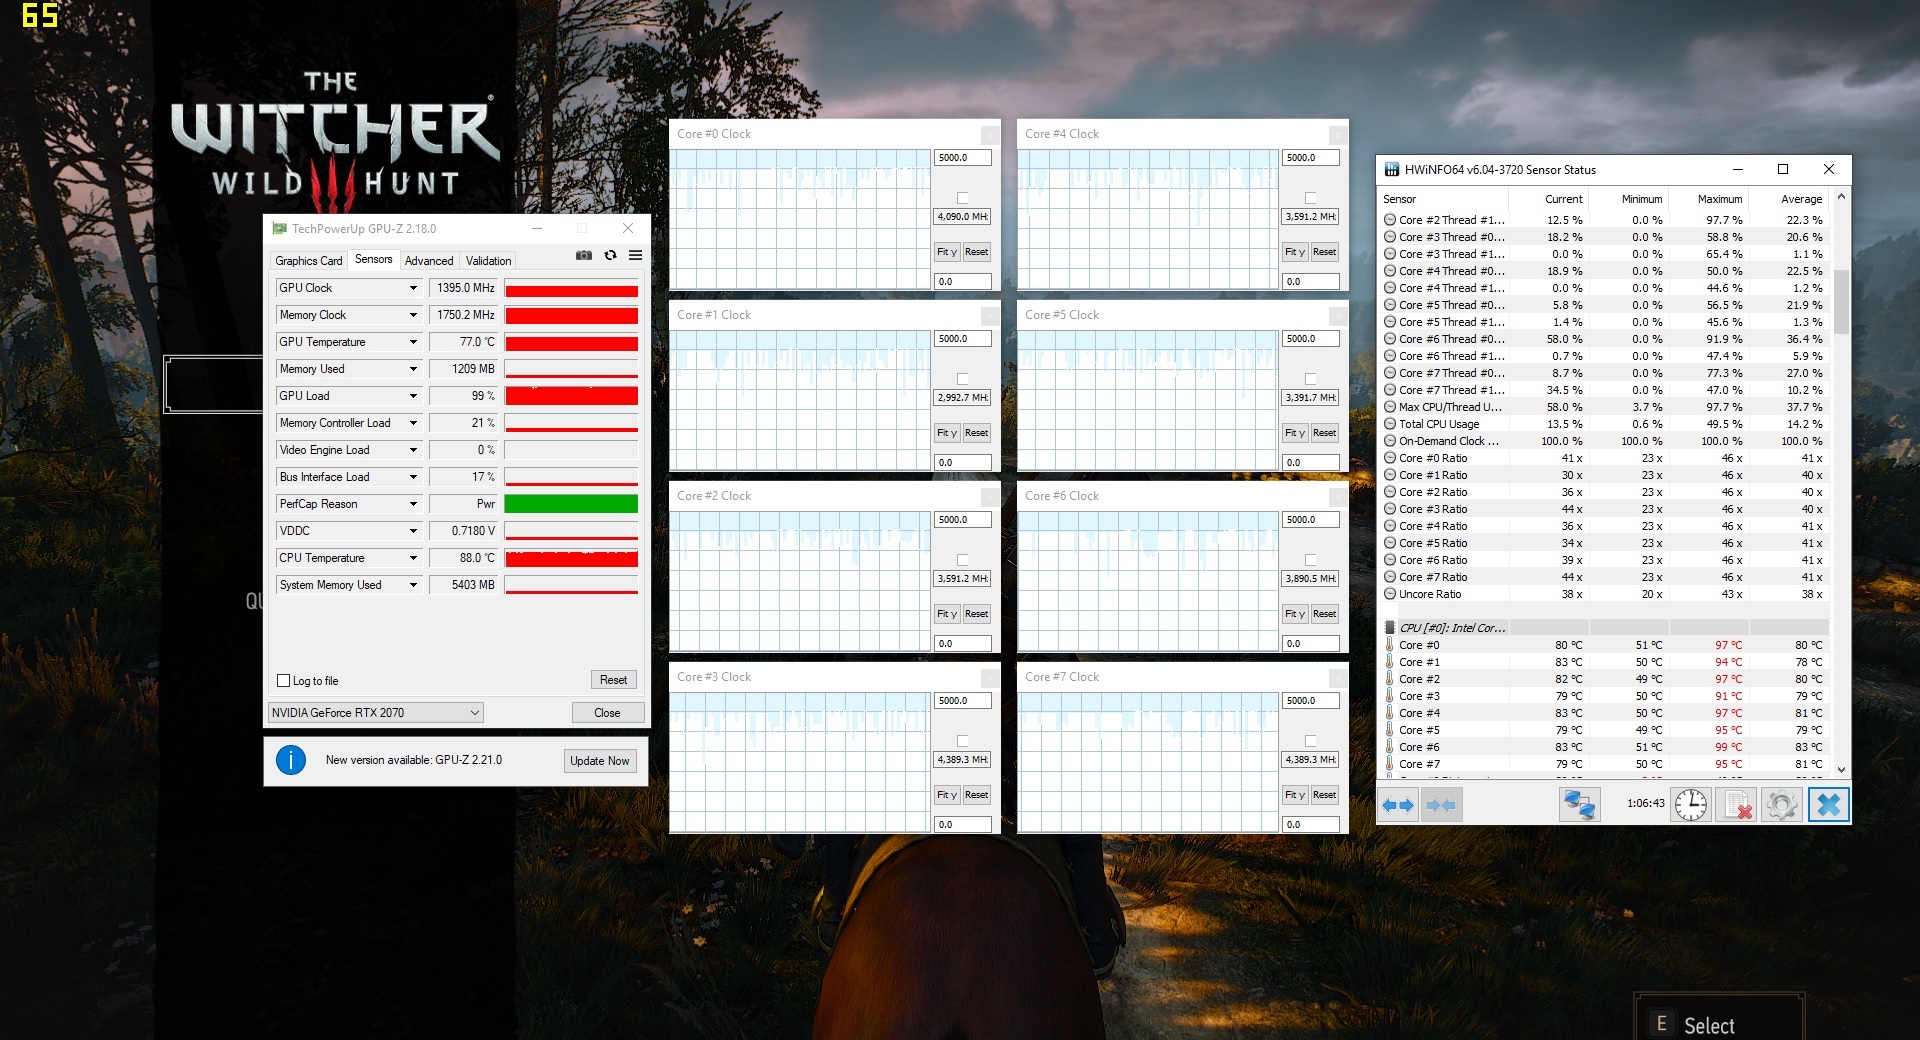The height and width of the screenshot is (1040, 1920).
Task: Select the Sensors tab in GPU-Z
Action: (x=374, y=259)
